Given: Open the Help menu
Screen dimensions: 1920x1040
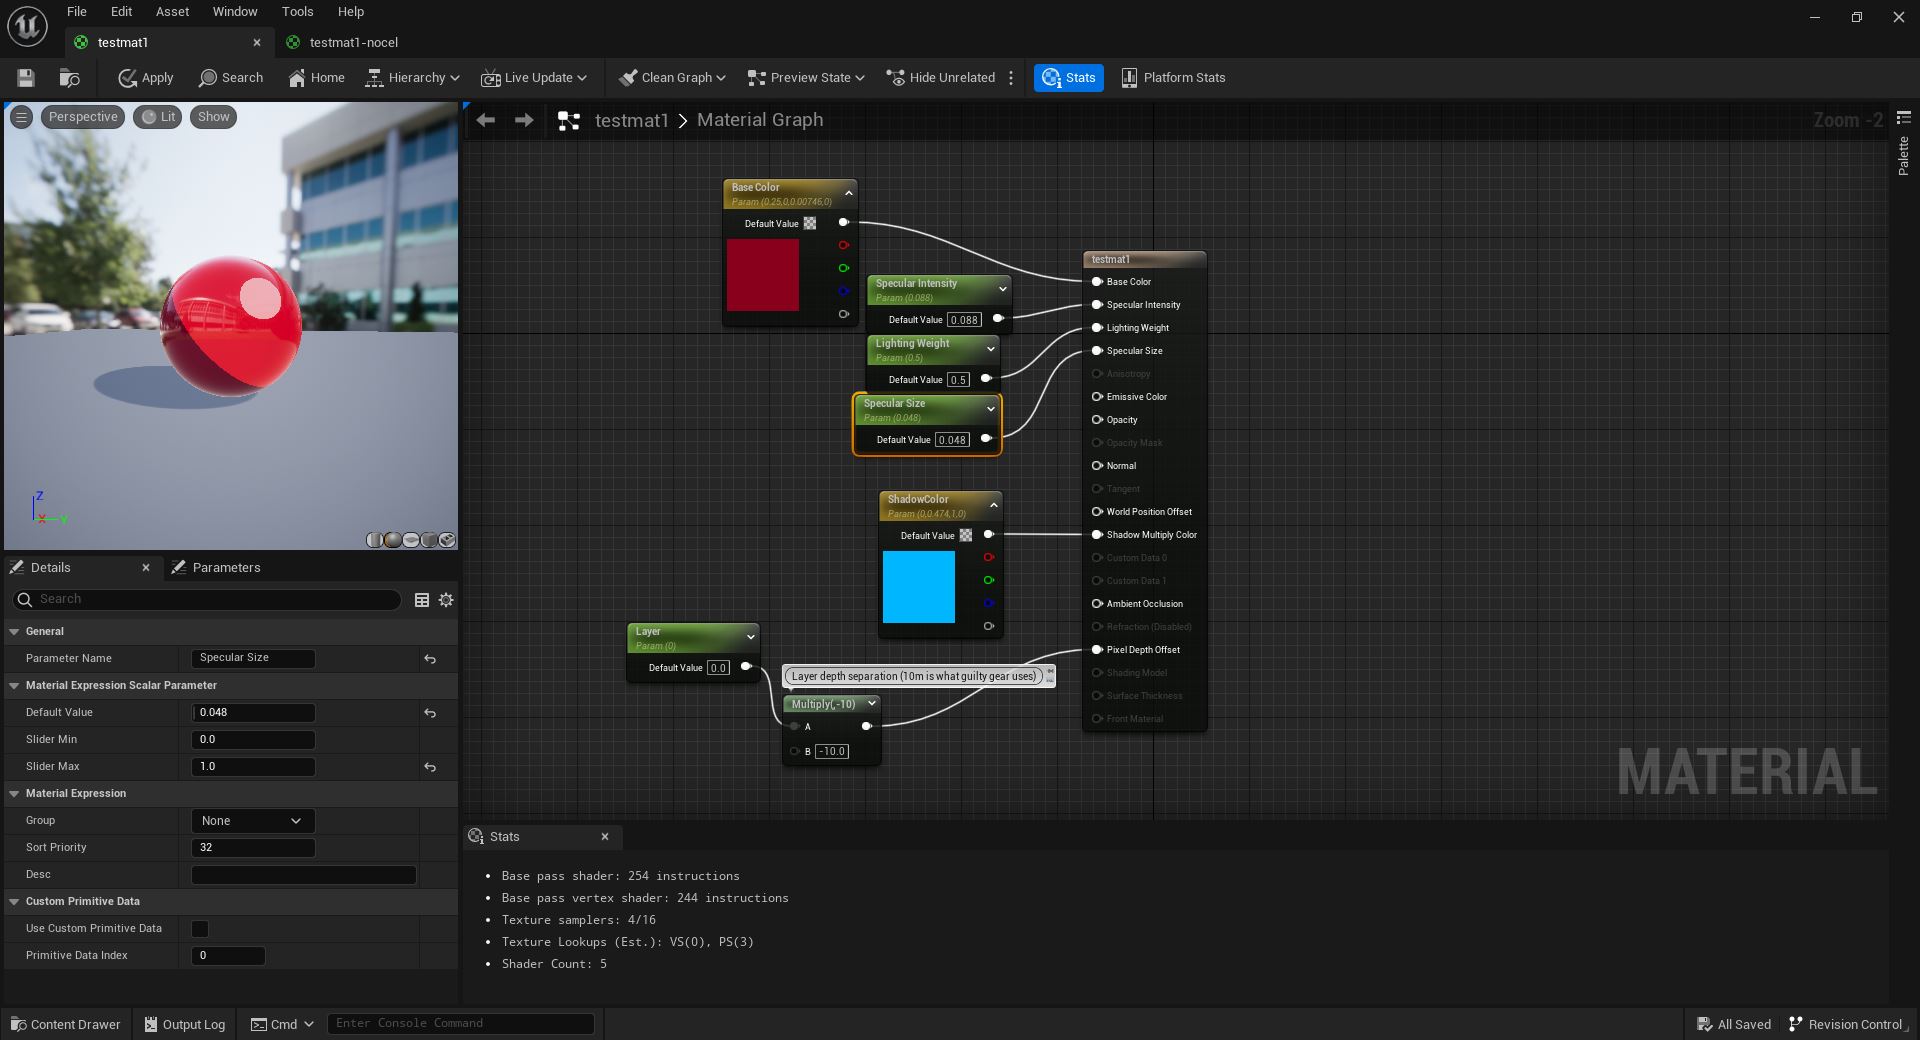Looking at the screenshot, I should coord(351,12).
